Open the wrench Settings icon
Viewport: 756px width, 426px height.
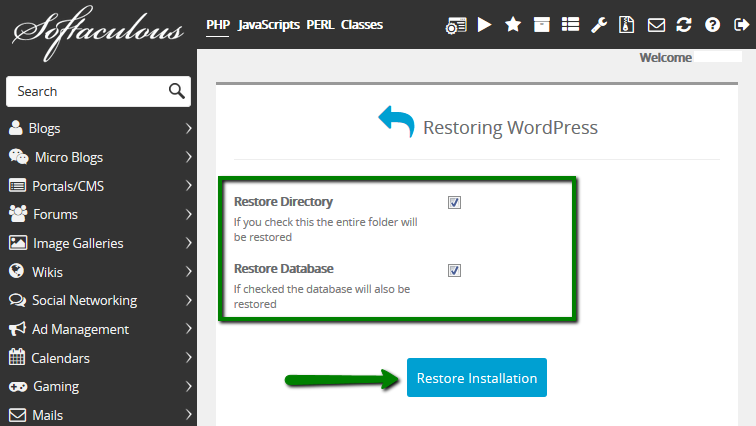pos(599,25)
